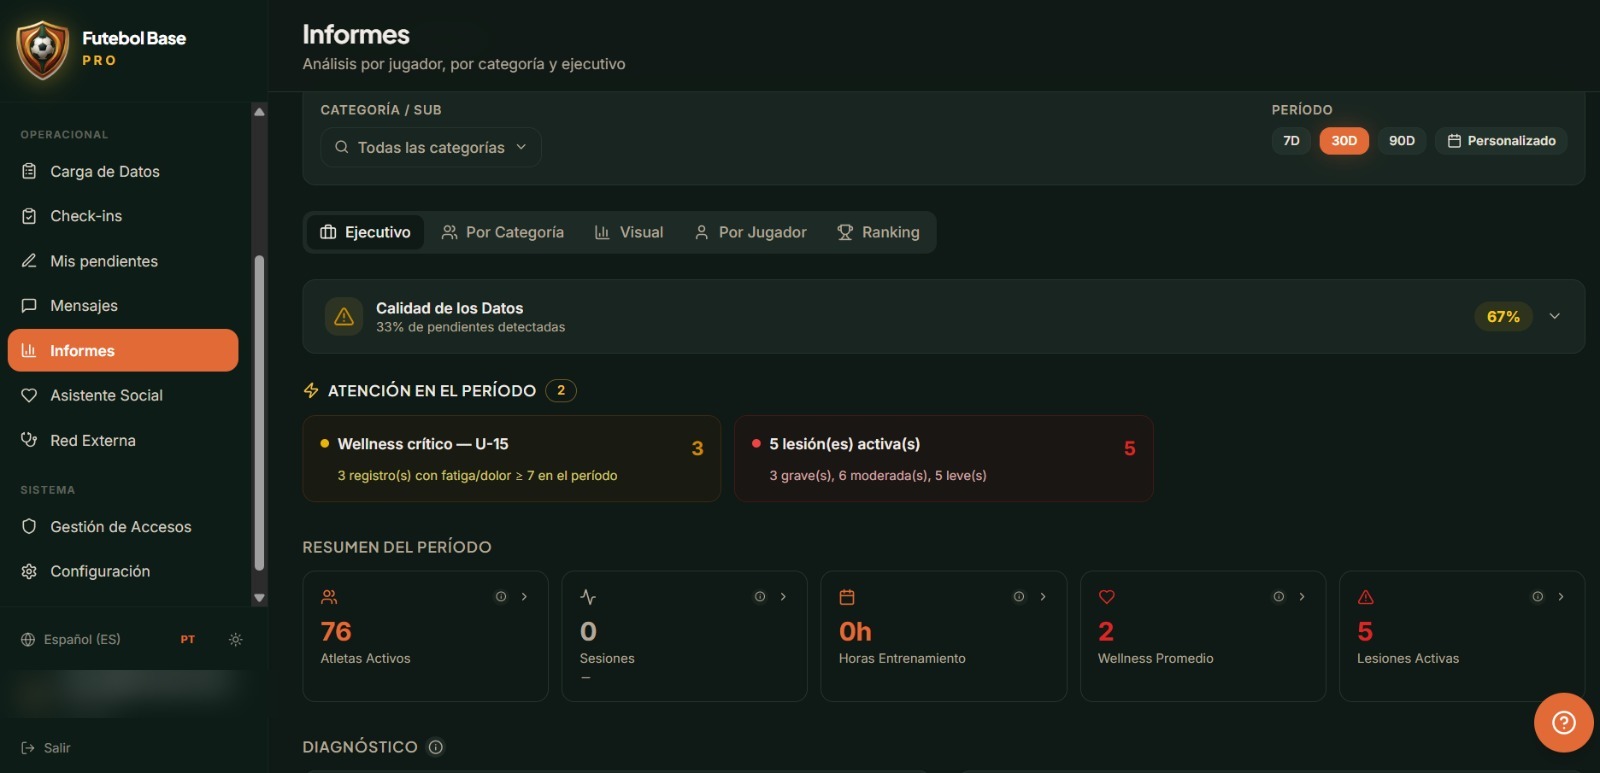Click the Futebol Base shield logo
The image size is (1600, 773).
[x=42, y=50]
